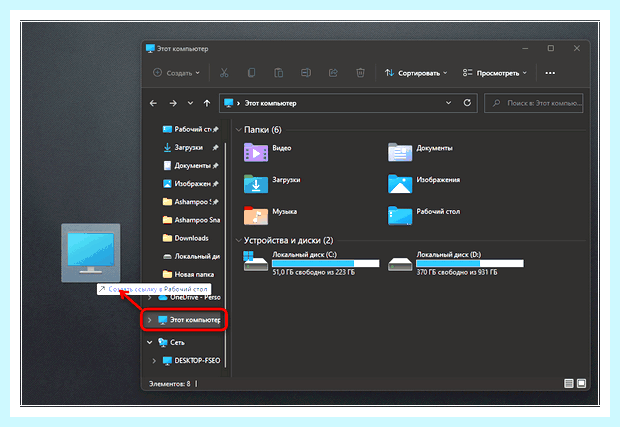This screenshot has width=620, height=427.
Task: Click the Share icon in toolbar
Action: 333,73
